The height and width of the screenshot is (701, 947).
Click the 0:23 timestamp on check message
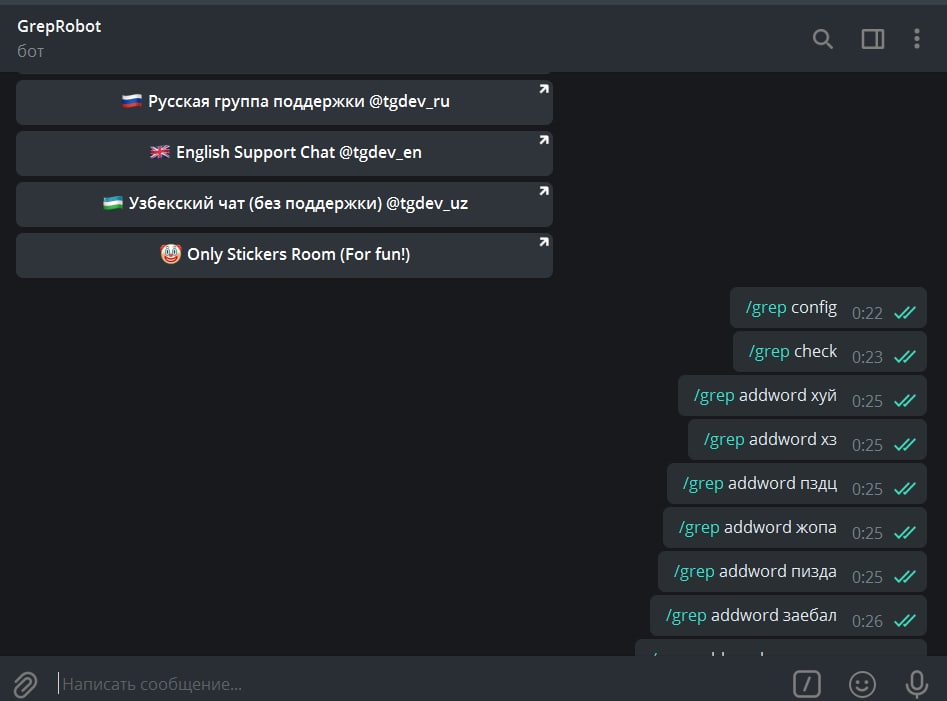[867, 357]
